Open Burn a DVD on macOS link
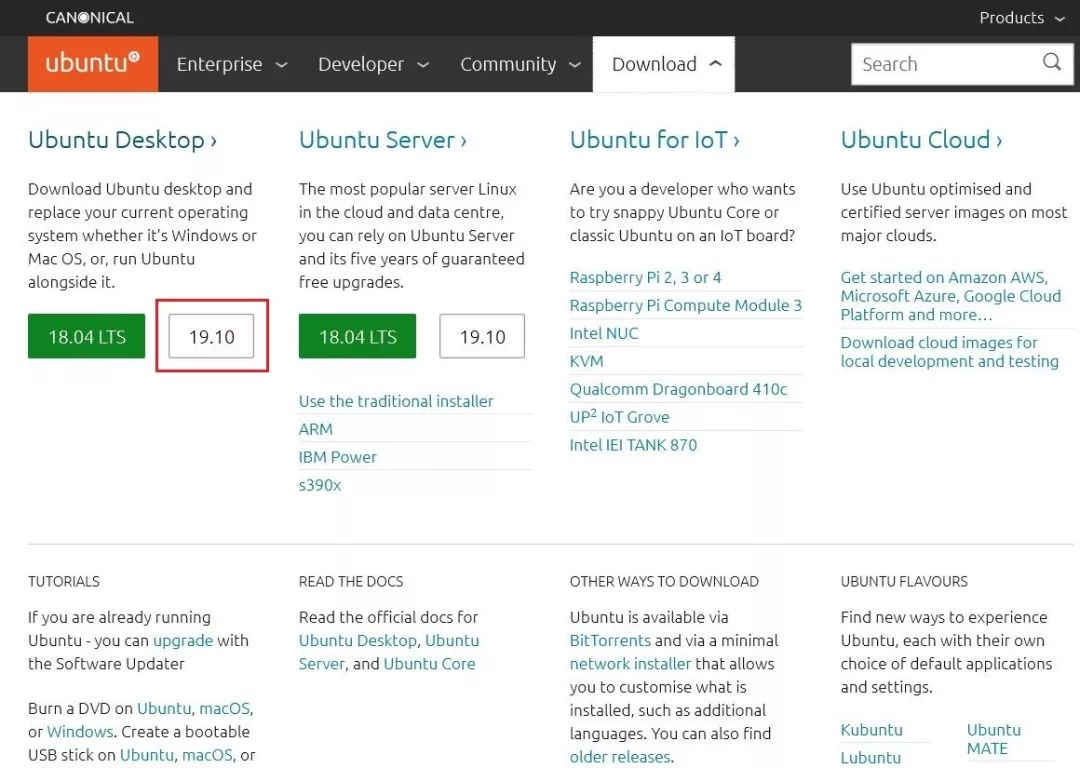 225,708
